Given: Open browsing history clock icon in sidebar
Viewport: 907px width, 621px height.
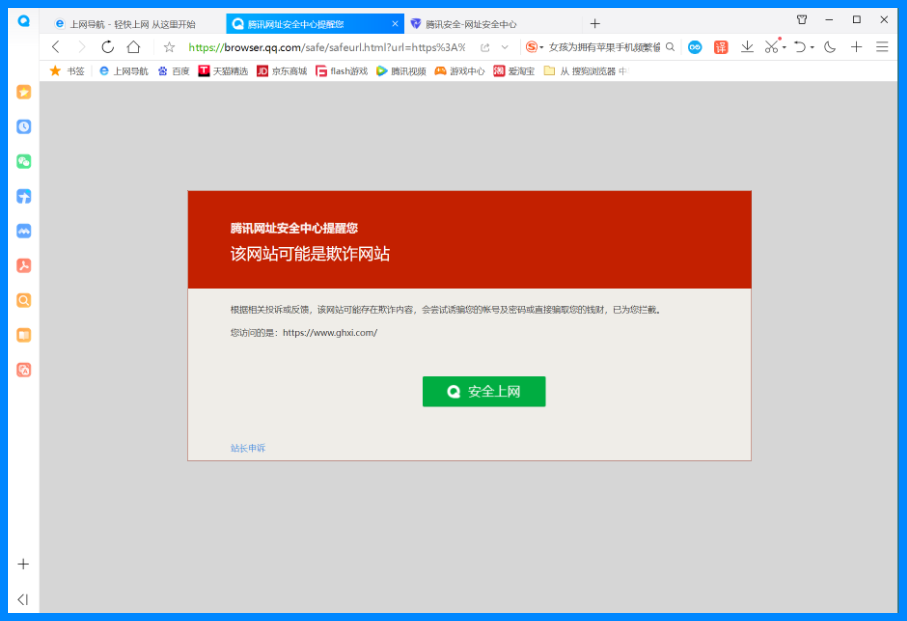Looking at the screenshot, I should coord(22,126).
